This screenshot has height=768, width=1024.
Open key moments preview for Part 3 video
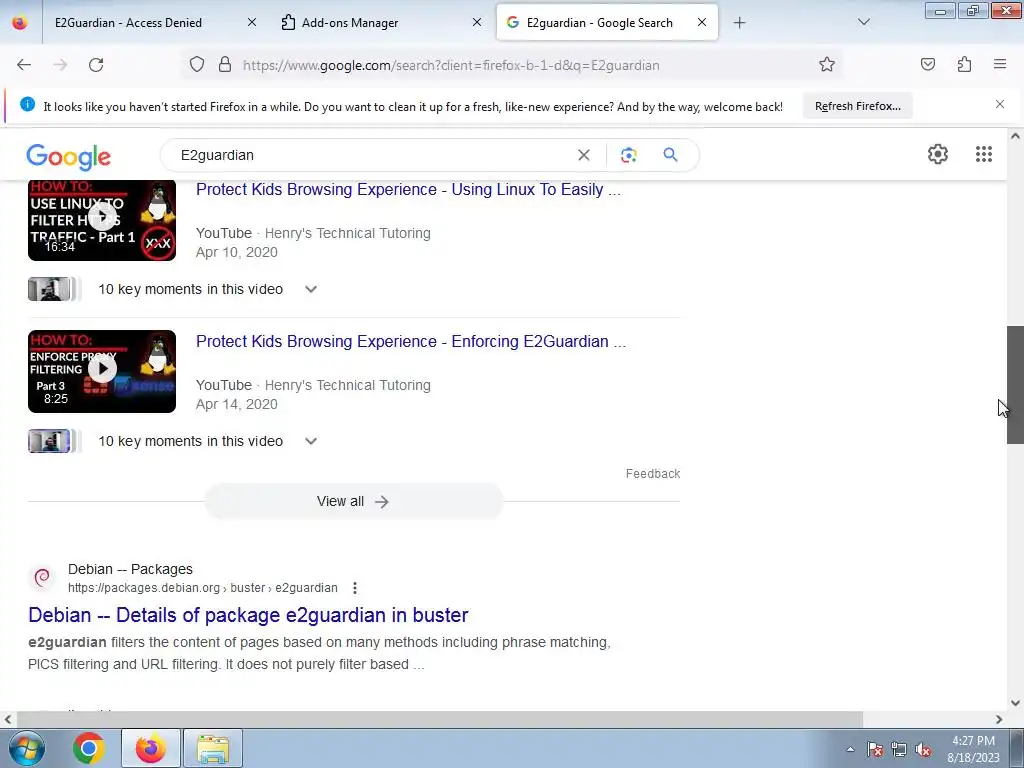(x=54, y=441)
